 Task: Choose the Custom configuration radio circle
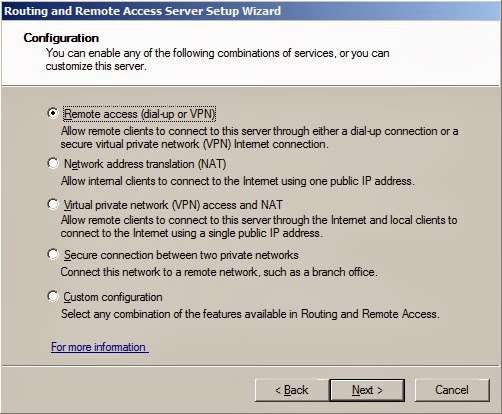pos(52,296)
